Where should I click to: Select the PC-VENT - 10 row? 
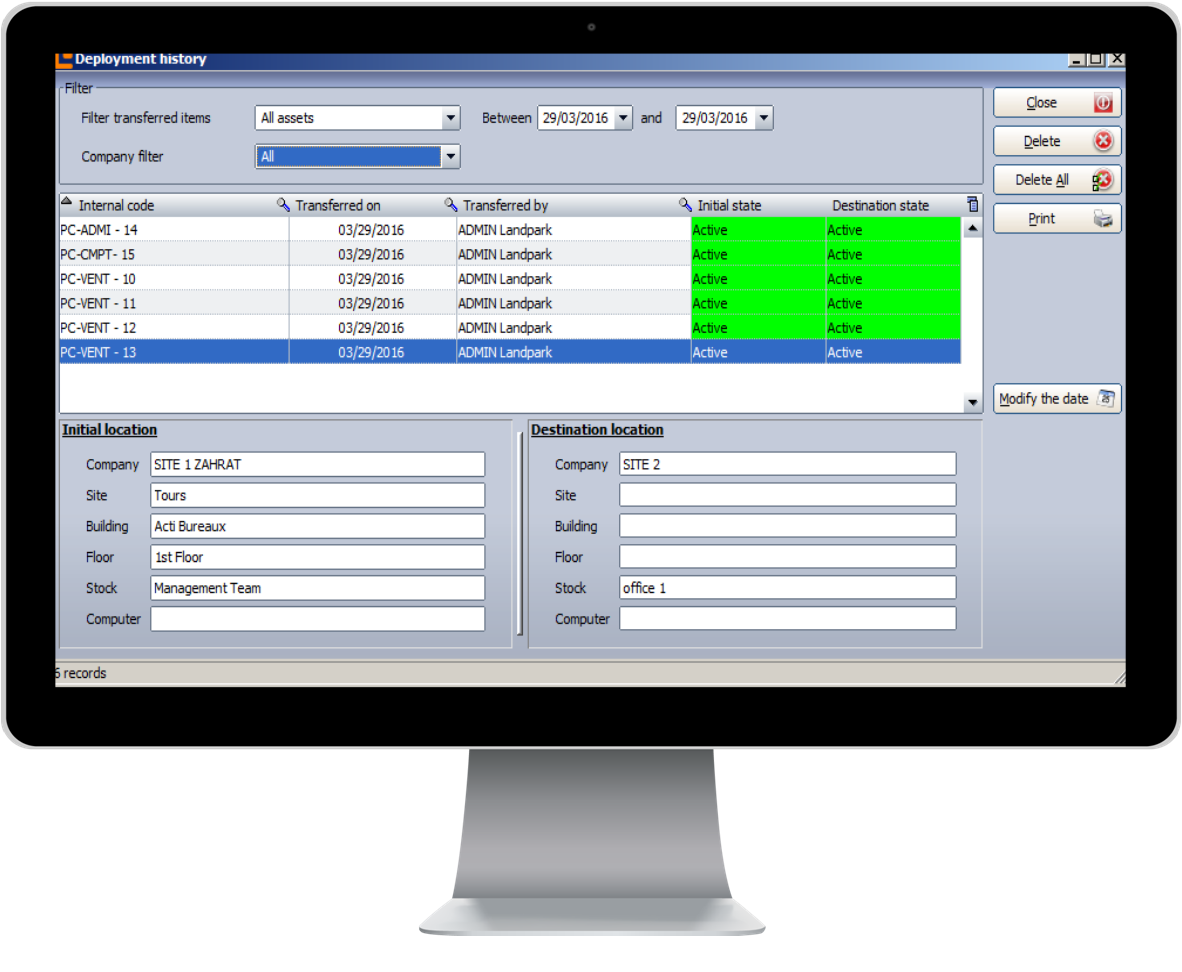pos(510,279)
